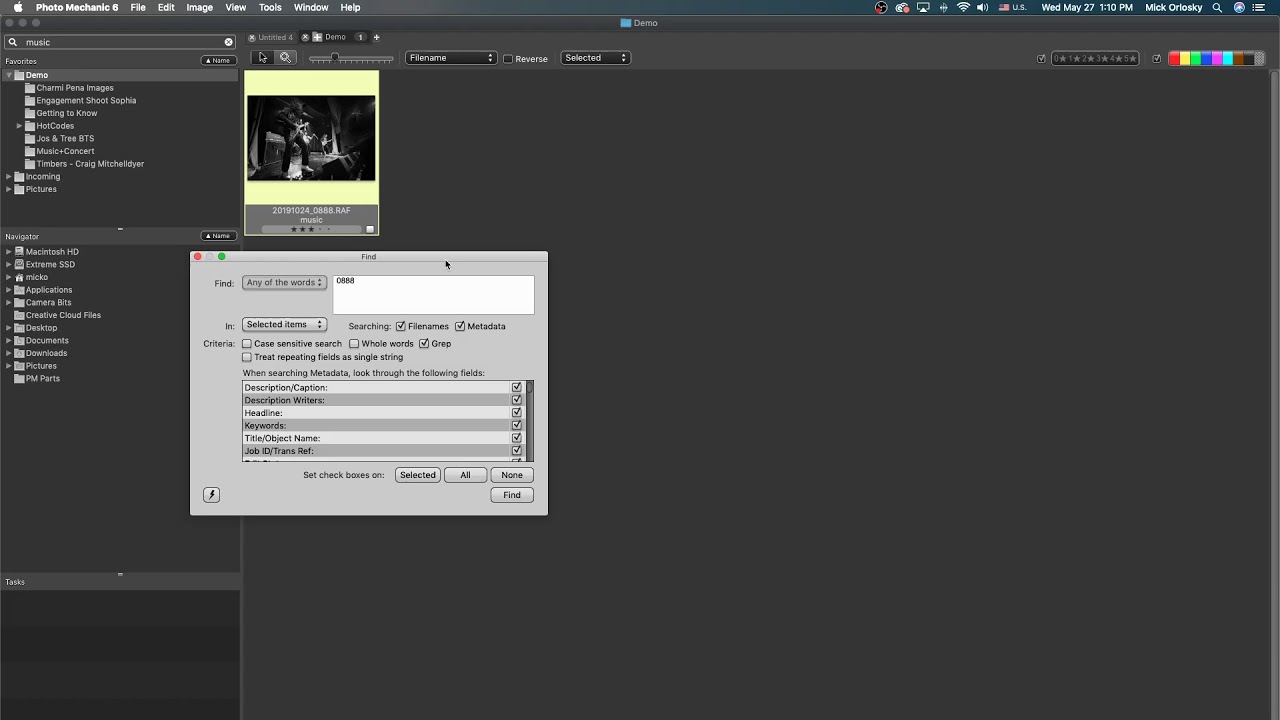Click the red color class swatch

1174,59
